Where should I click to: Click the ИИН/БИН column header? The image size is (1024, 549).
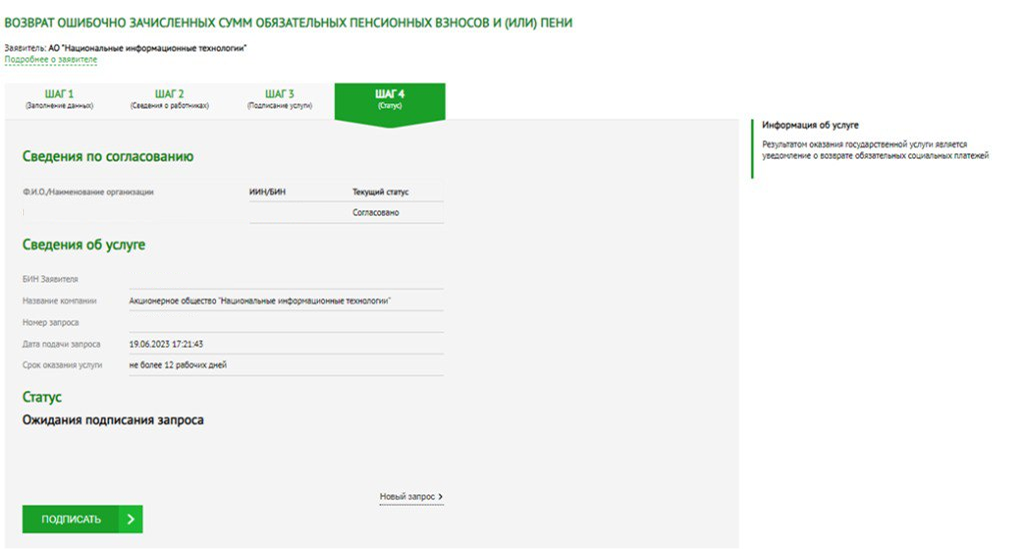[267, 192]
